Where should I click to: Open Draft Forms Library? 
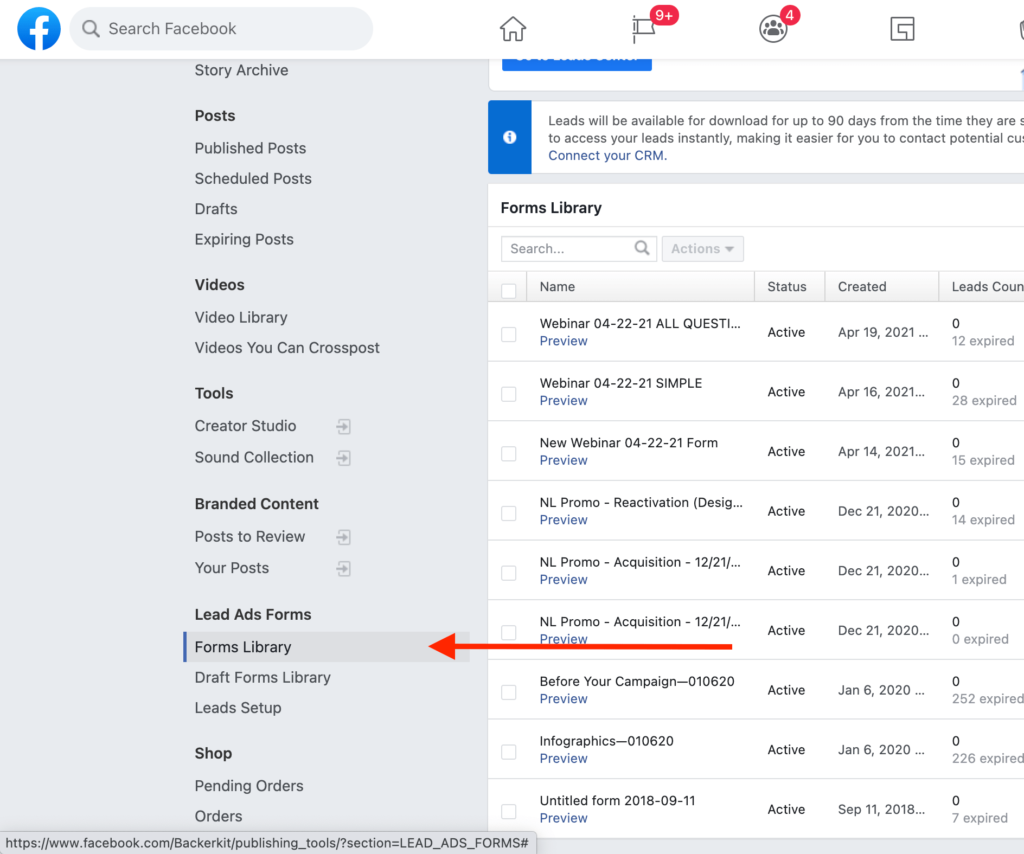(x=263, y=677)
